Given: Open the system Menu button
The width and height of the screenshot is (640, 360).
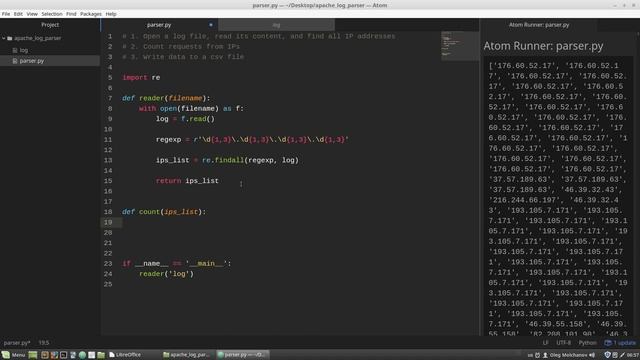Looking at the screenshot, I should (13, 355).
